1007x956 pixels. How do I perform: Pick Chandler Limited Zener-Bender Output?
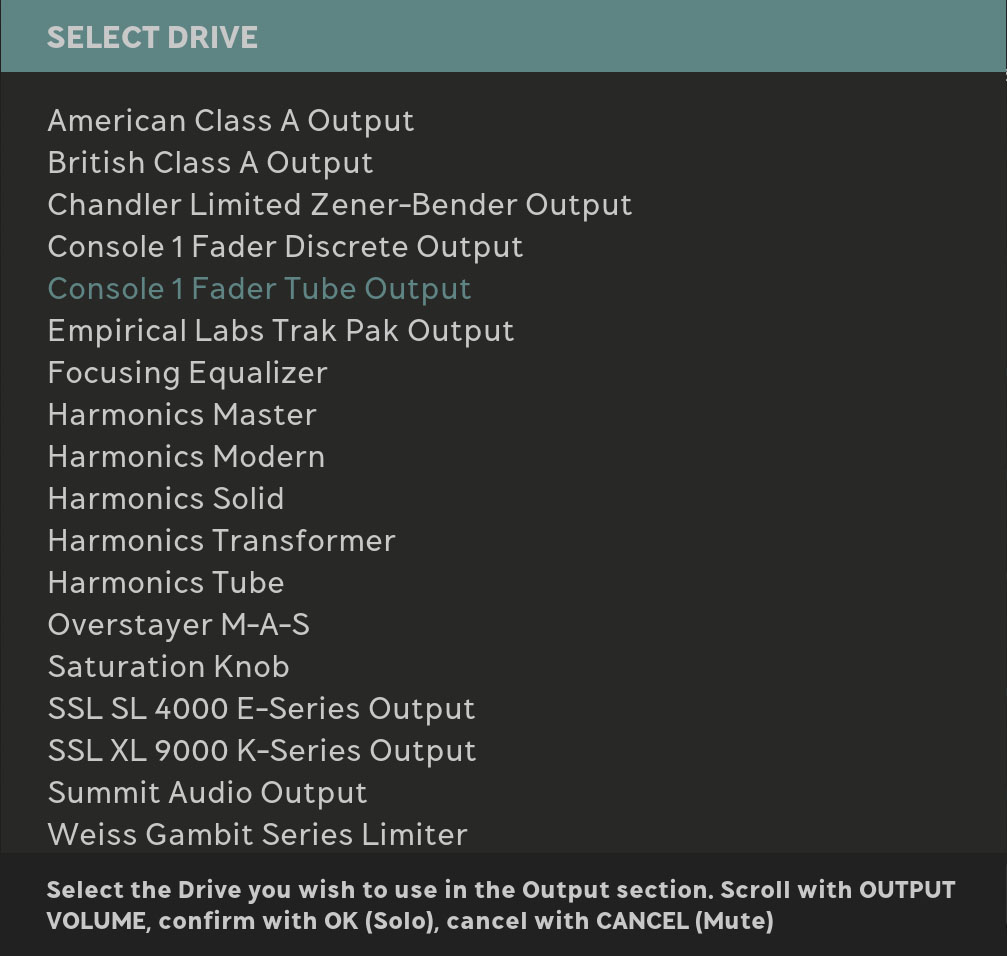tap(339, 205)
